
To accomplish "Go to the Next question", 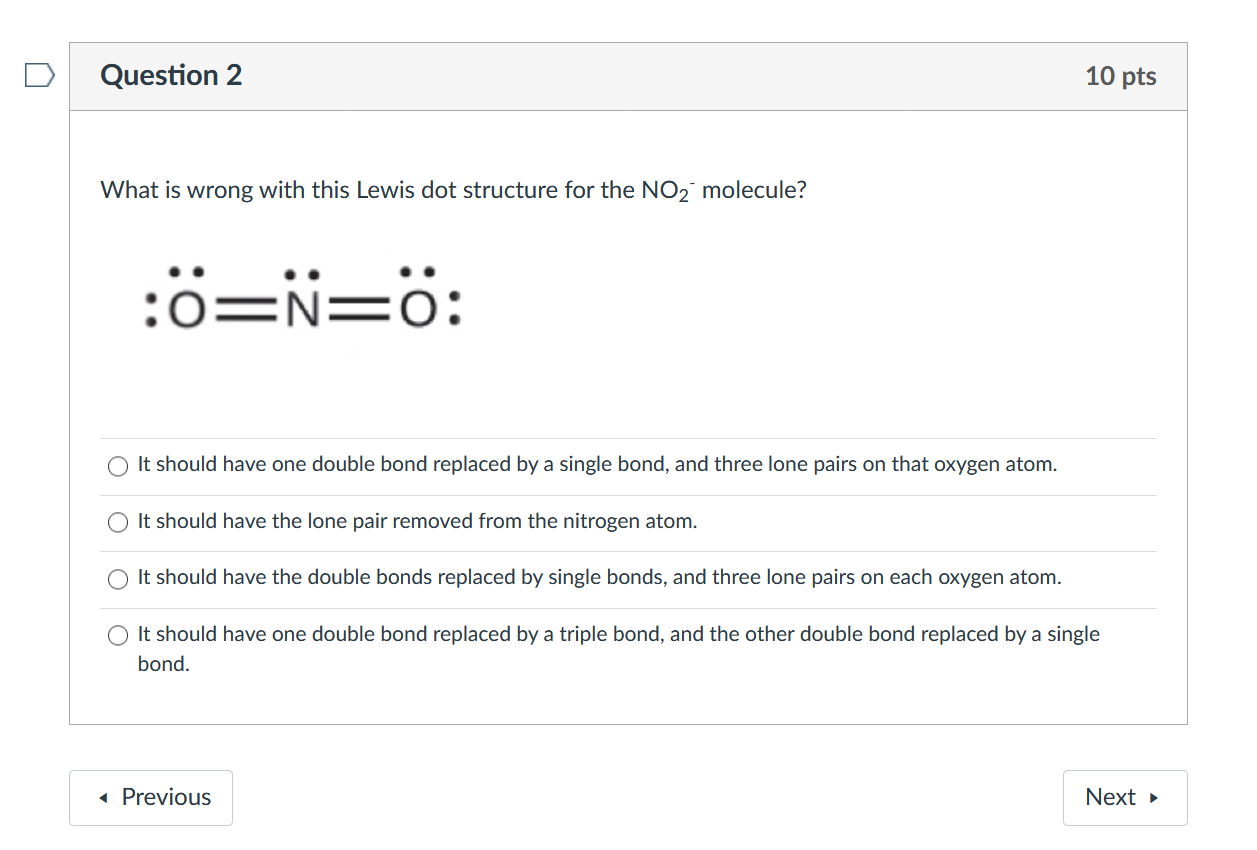I will click(1125, 798).
